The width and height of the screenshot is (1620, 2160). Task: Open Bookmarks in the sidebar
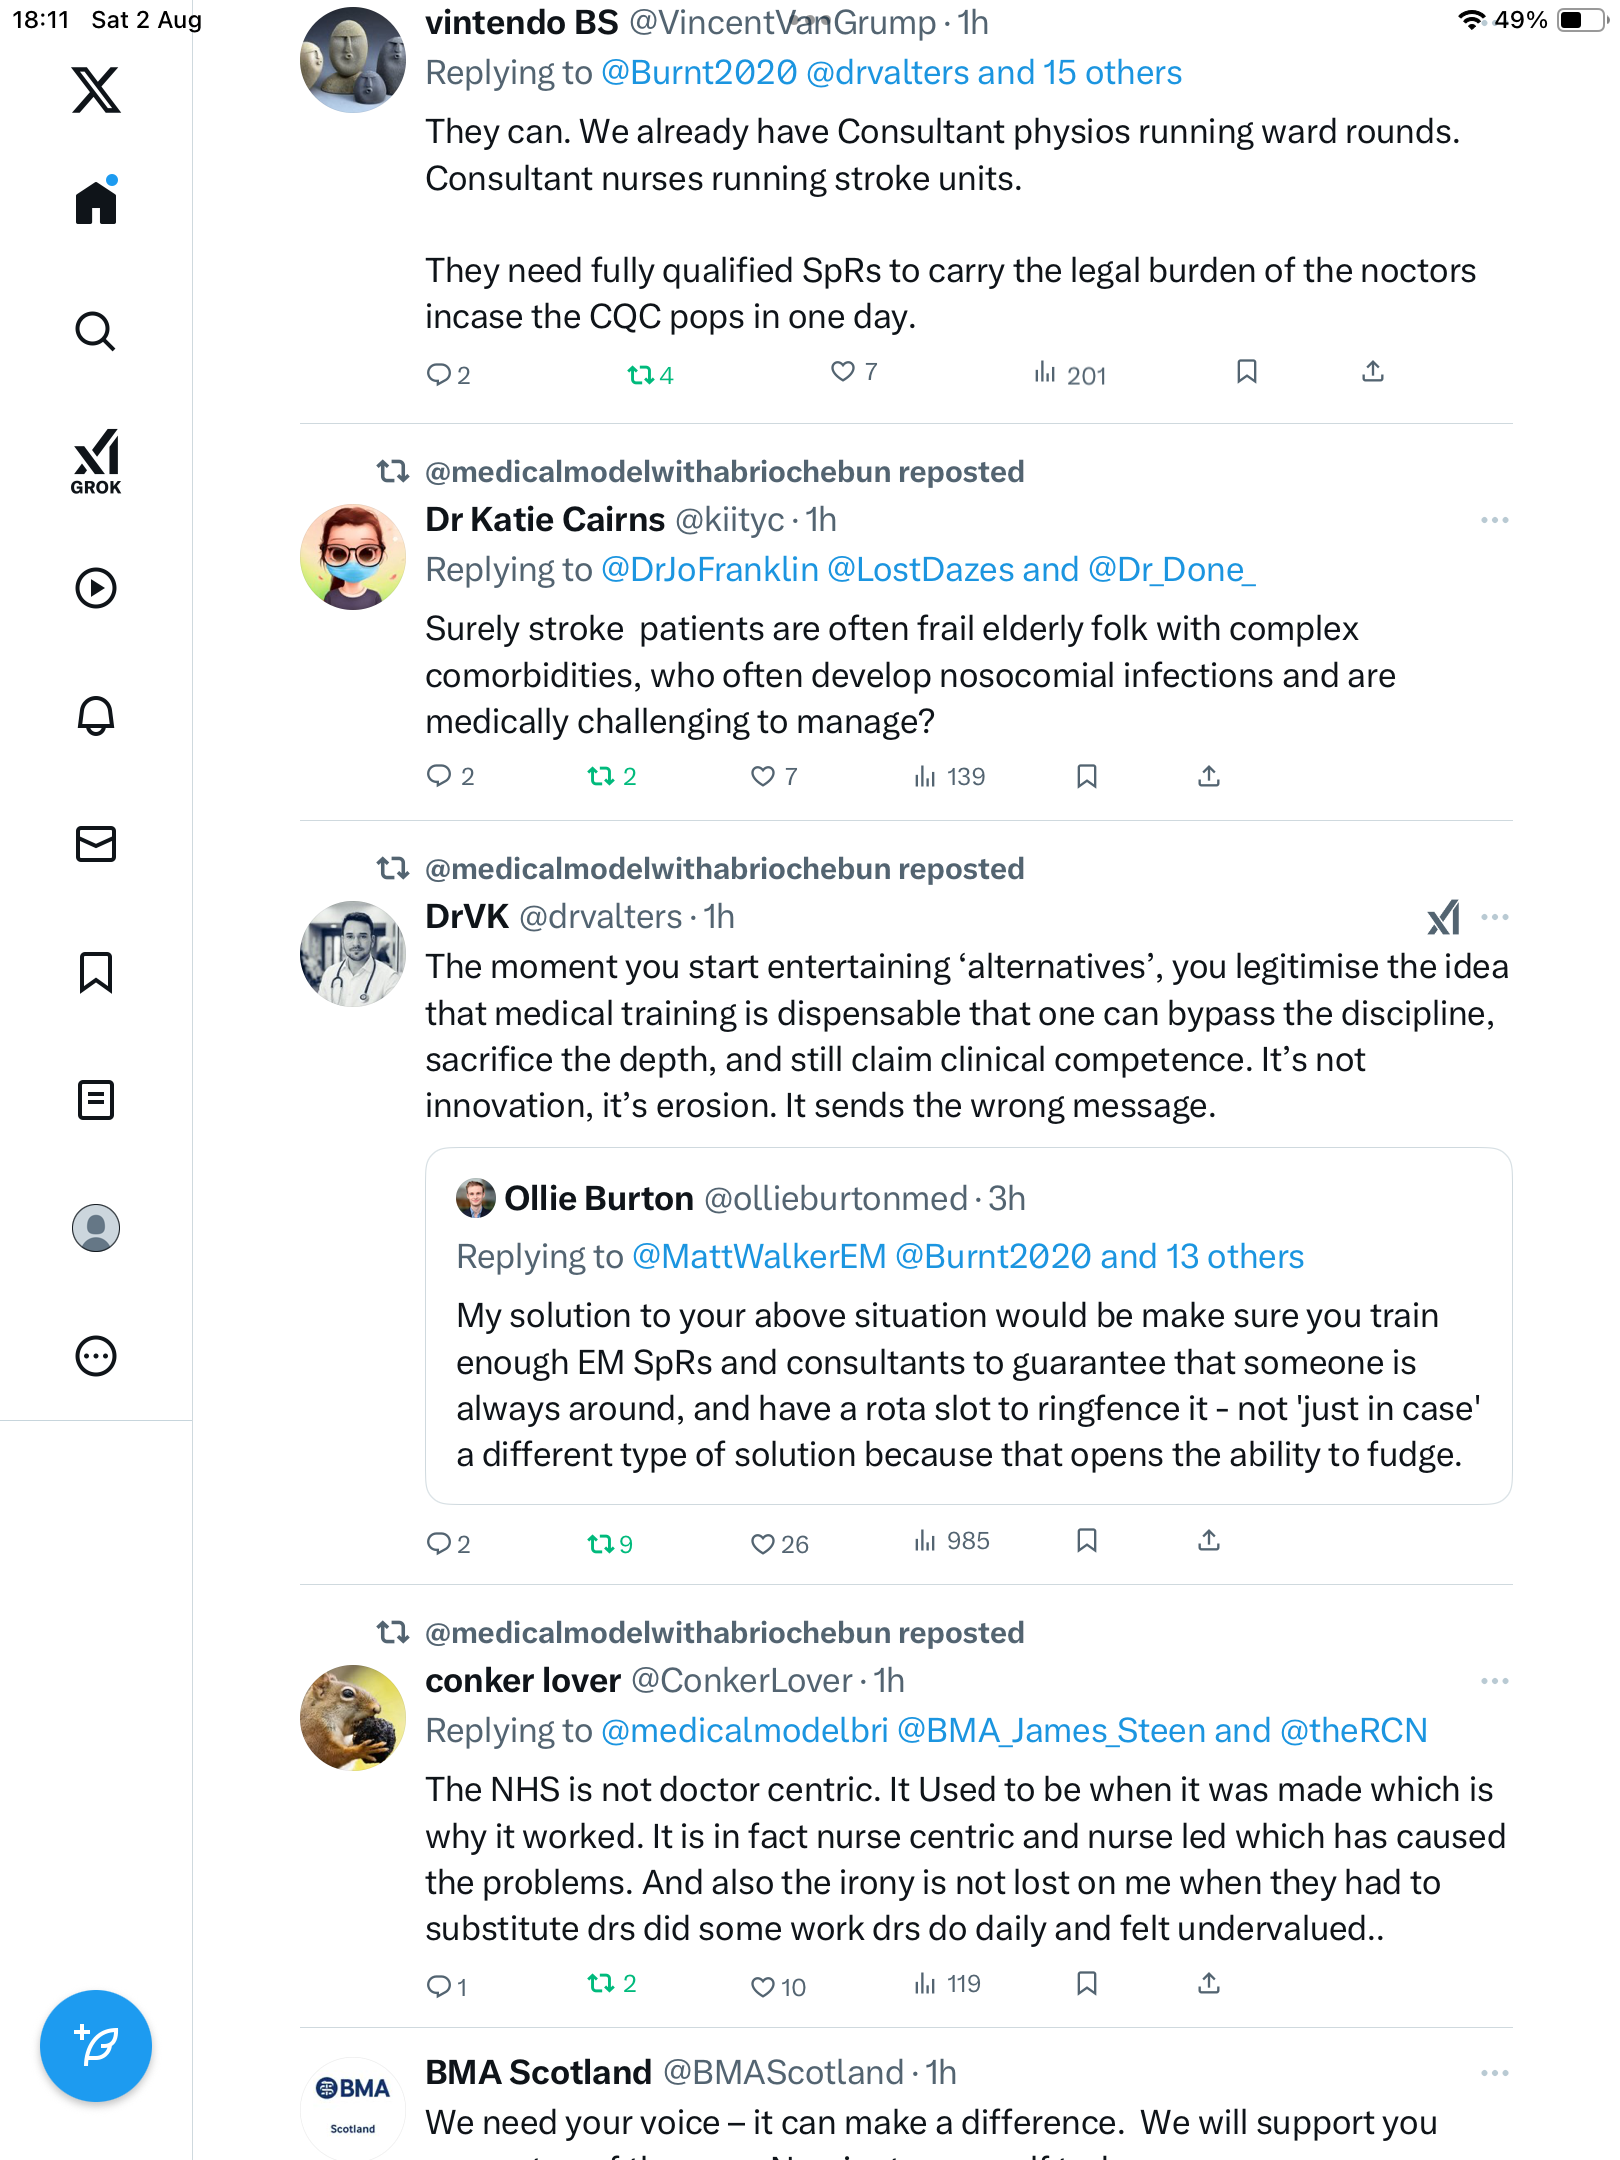[96, 972]
